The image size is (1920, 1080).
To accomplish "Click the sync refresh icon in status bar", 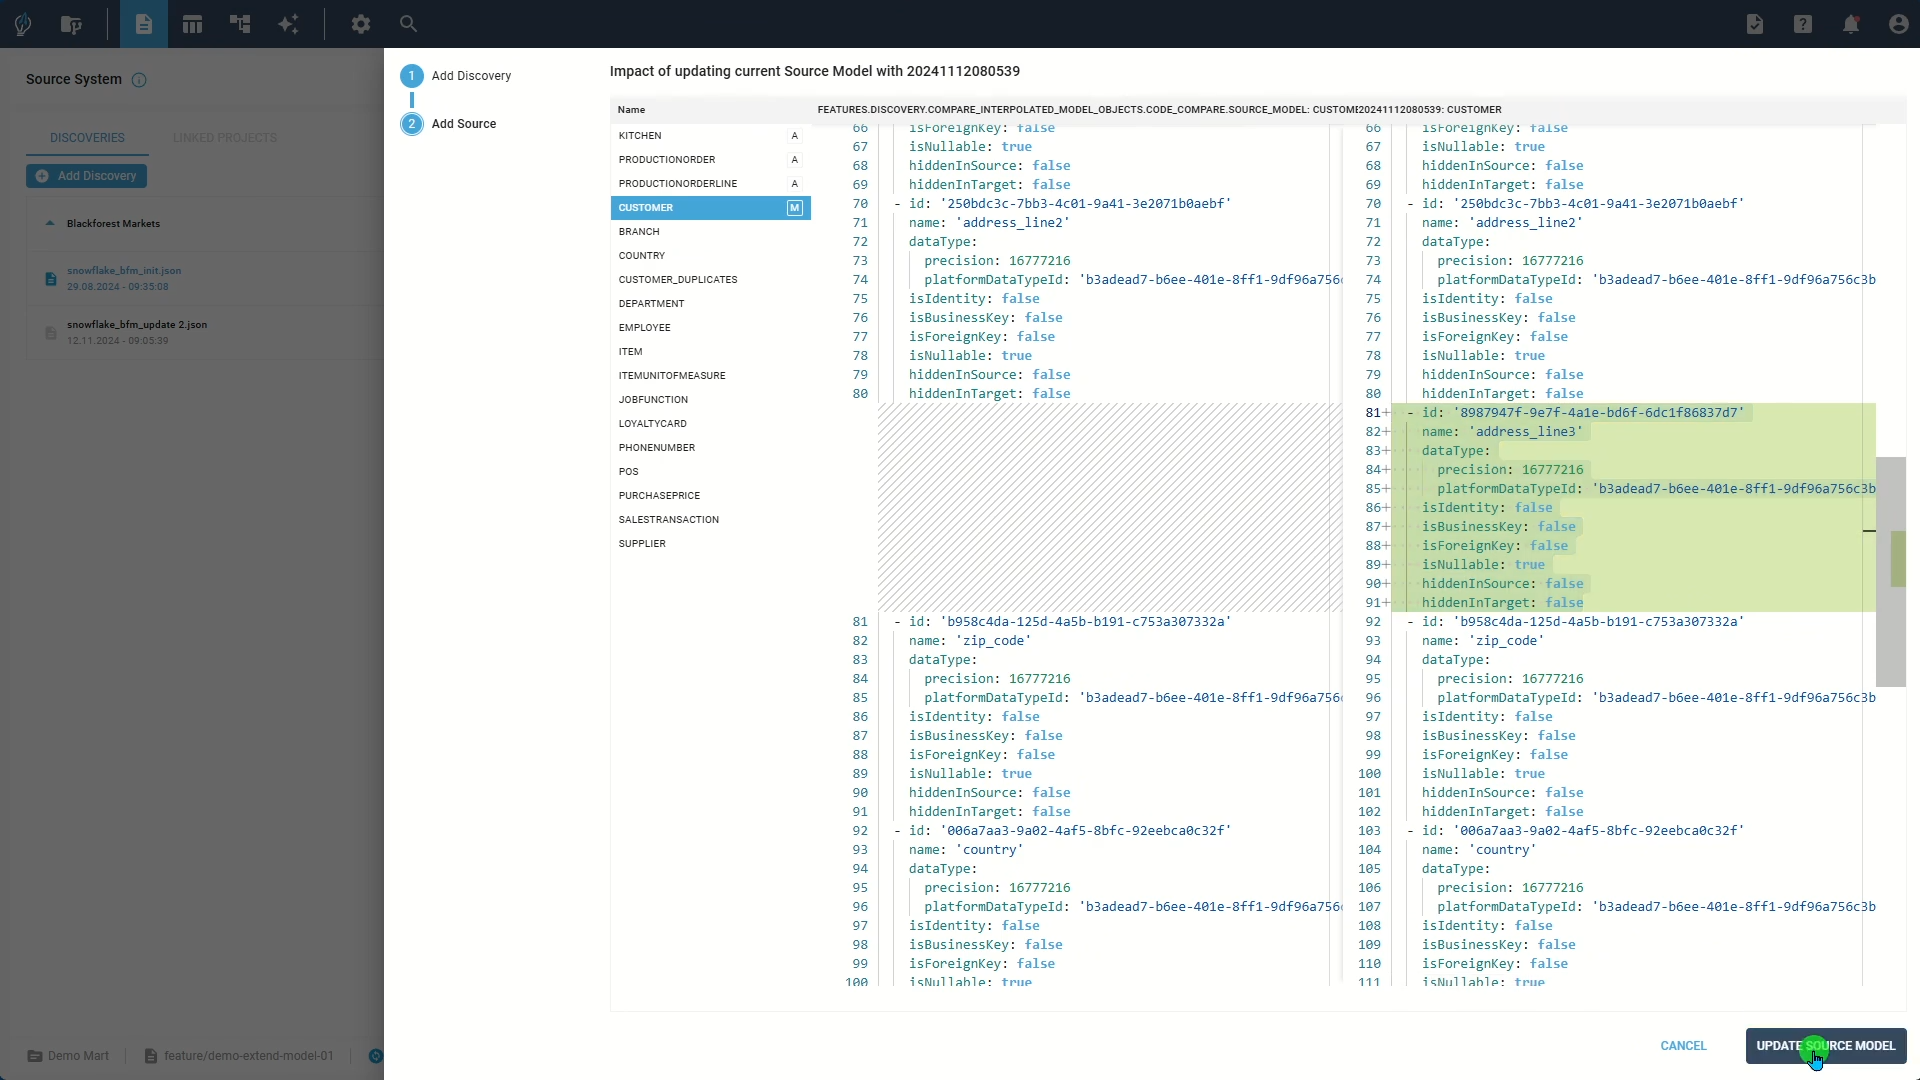I will 376,1056.
